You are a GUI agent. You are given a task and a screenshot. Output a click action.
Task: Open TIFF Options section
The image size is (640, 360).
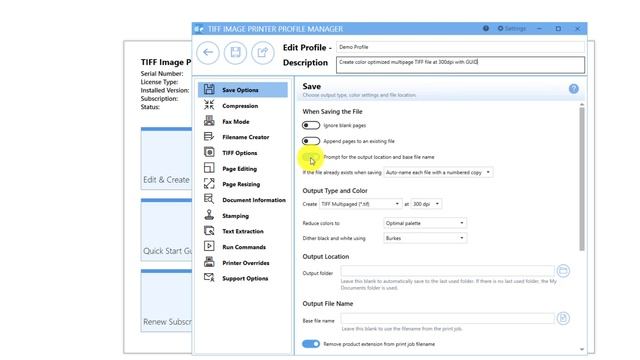point(240,153)
